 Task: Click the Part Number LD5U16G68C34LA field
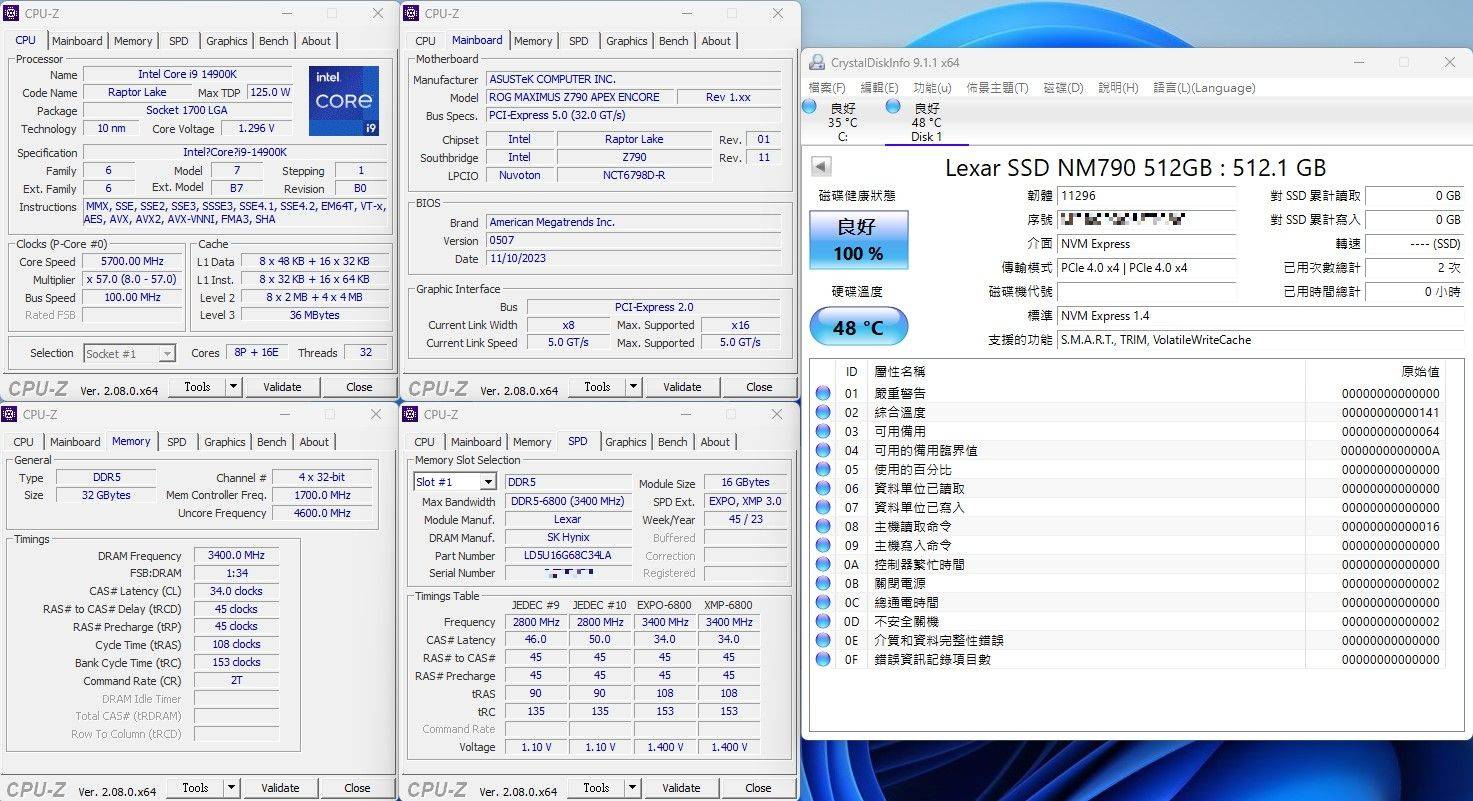click(567, 555)
